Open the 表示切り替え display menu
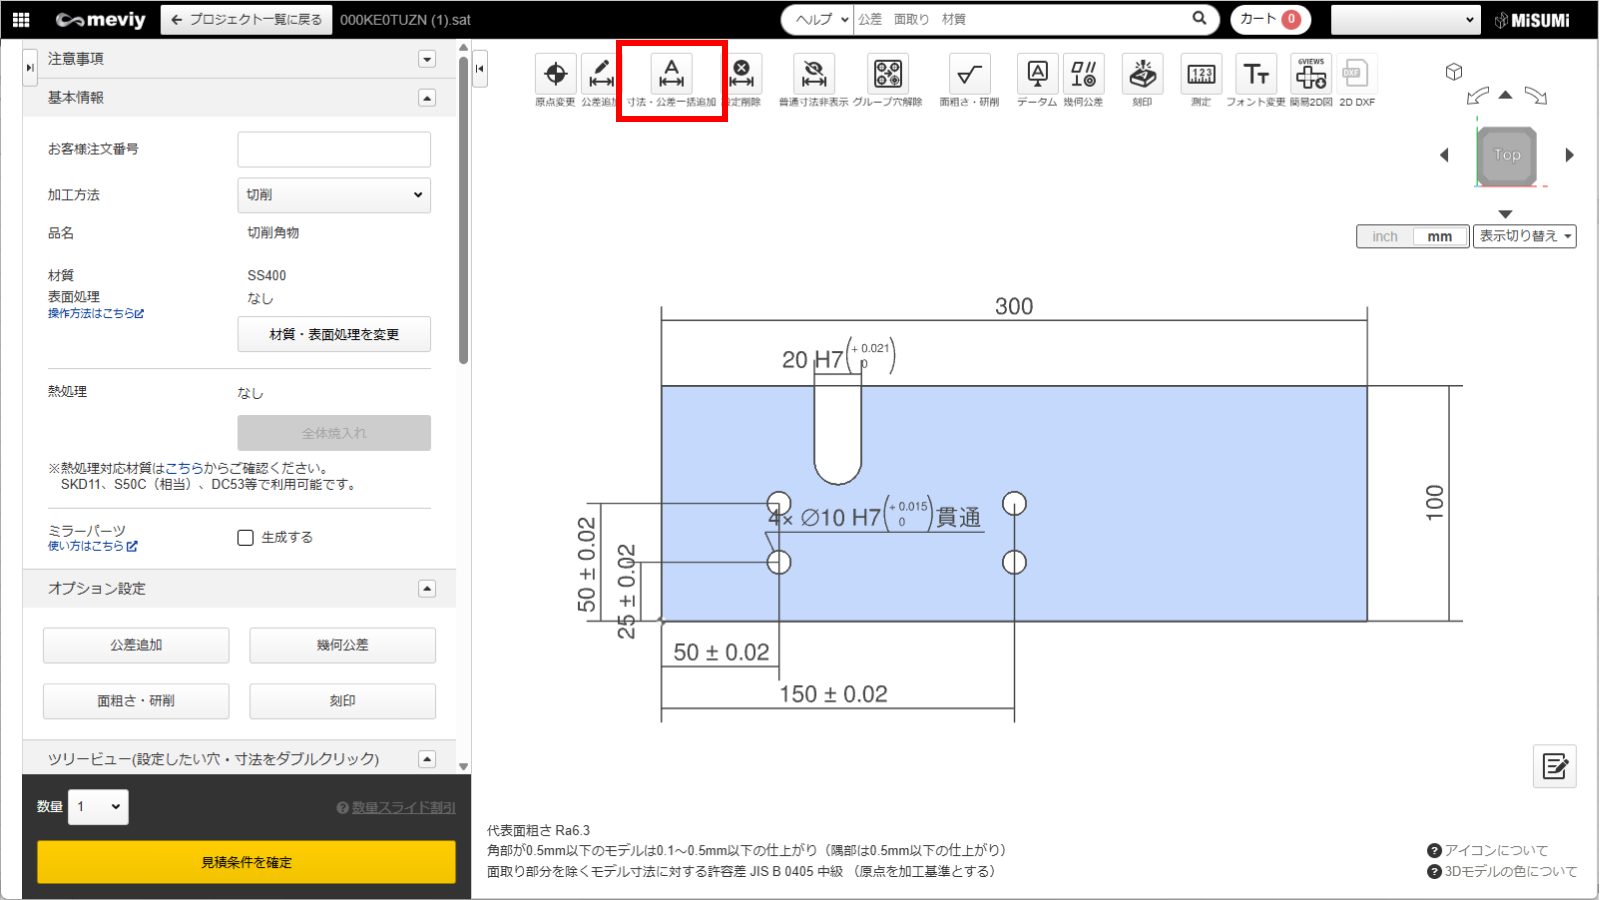The height and width of the screenshot is (900, 1600). pos(1524,237)
